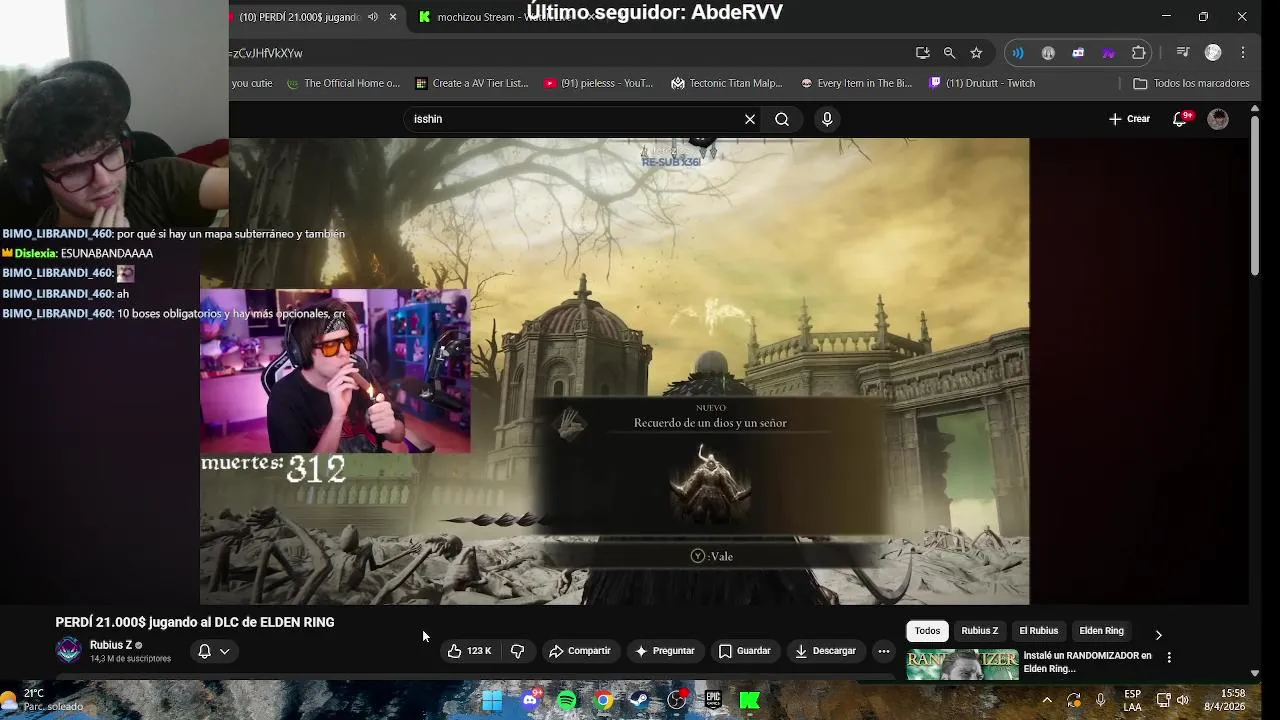Click the Guardar save button
This screenshot has height=720, width=1280.
[745, 651]
